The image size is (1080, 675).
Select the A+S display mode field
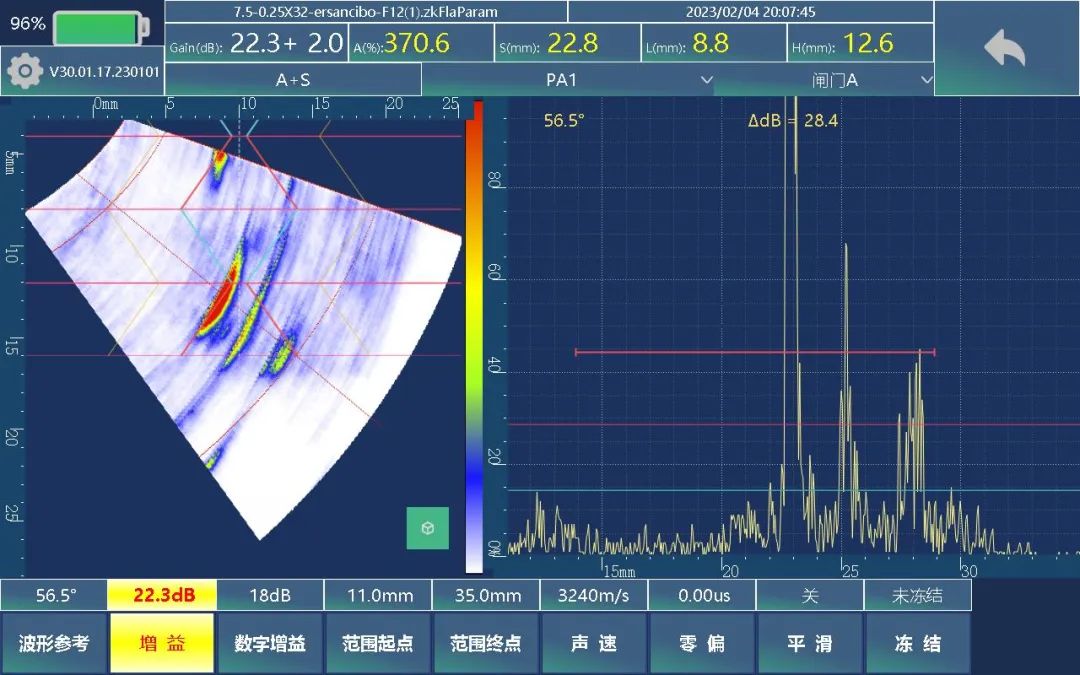293,80
